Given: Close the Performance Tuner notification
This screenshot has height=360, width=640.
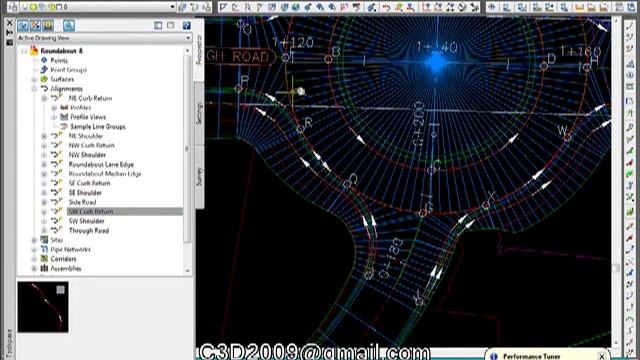Looking at the screenshot, I should pos(602,356).
